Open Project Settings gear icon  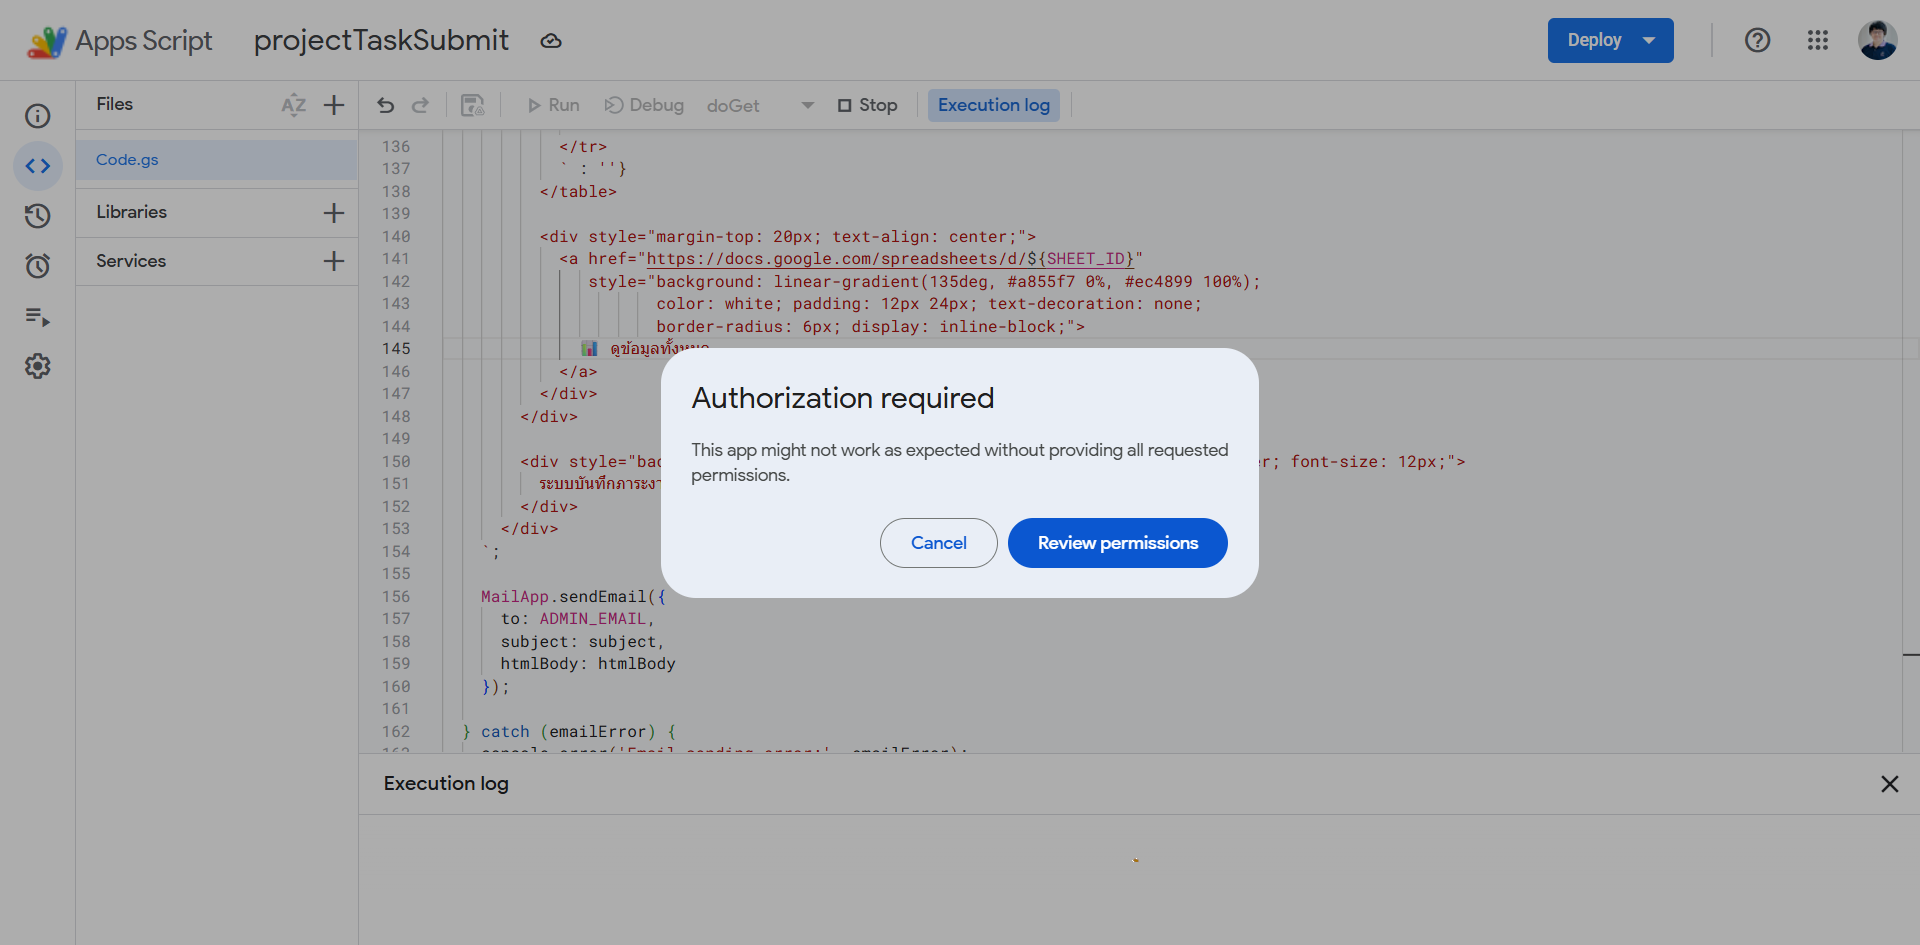[x=38, y=366]
